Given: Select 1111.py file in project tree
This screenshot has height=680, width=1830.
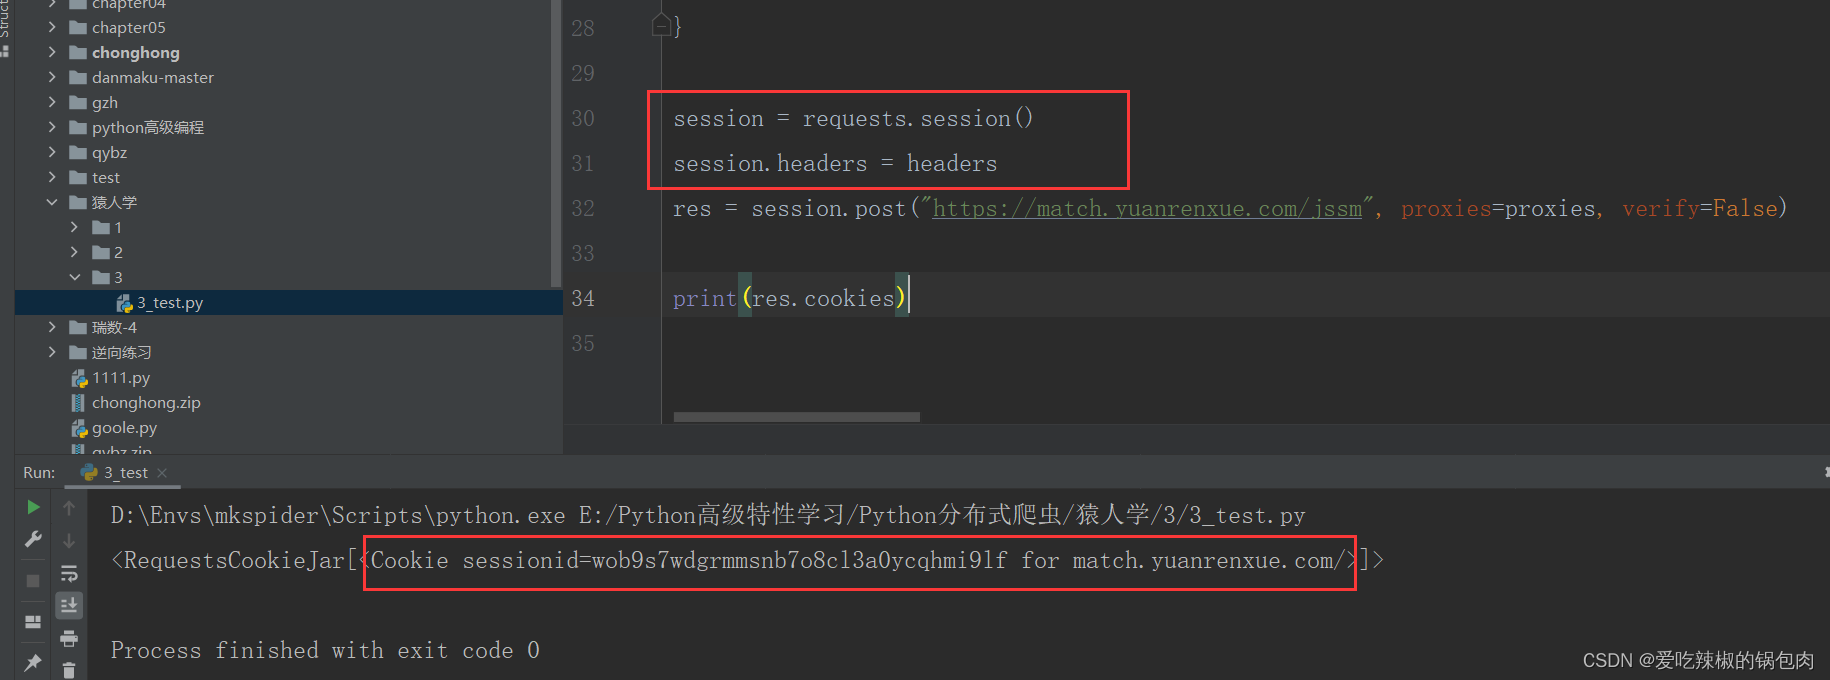Looking at the screenshot, I should coord(121,378).
